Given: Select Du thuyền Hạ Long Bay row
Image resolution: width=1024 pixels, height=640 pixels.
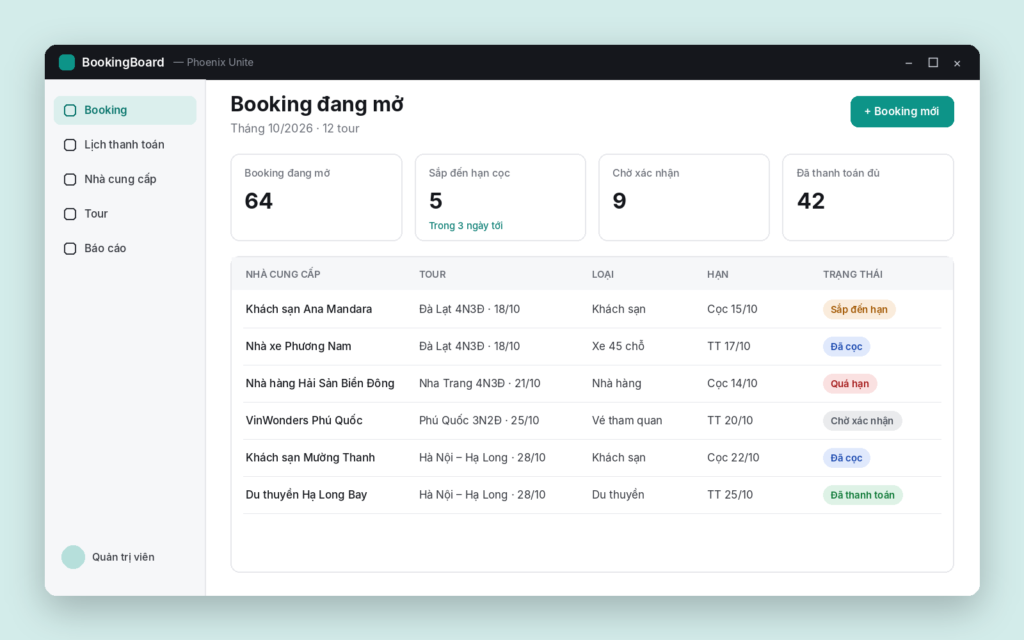Looking at the screenshot, I should click(592, 496).
